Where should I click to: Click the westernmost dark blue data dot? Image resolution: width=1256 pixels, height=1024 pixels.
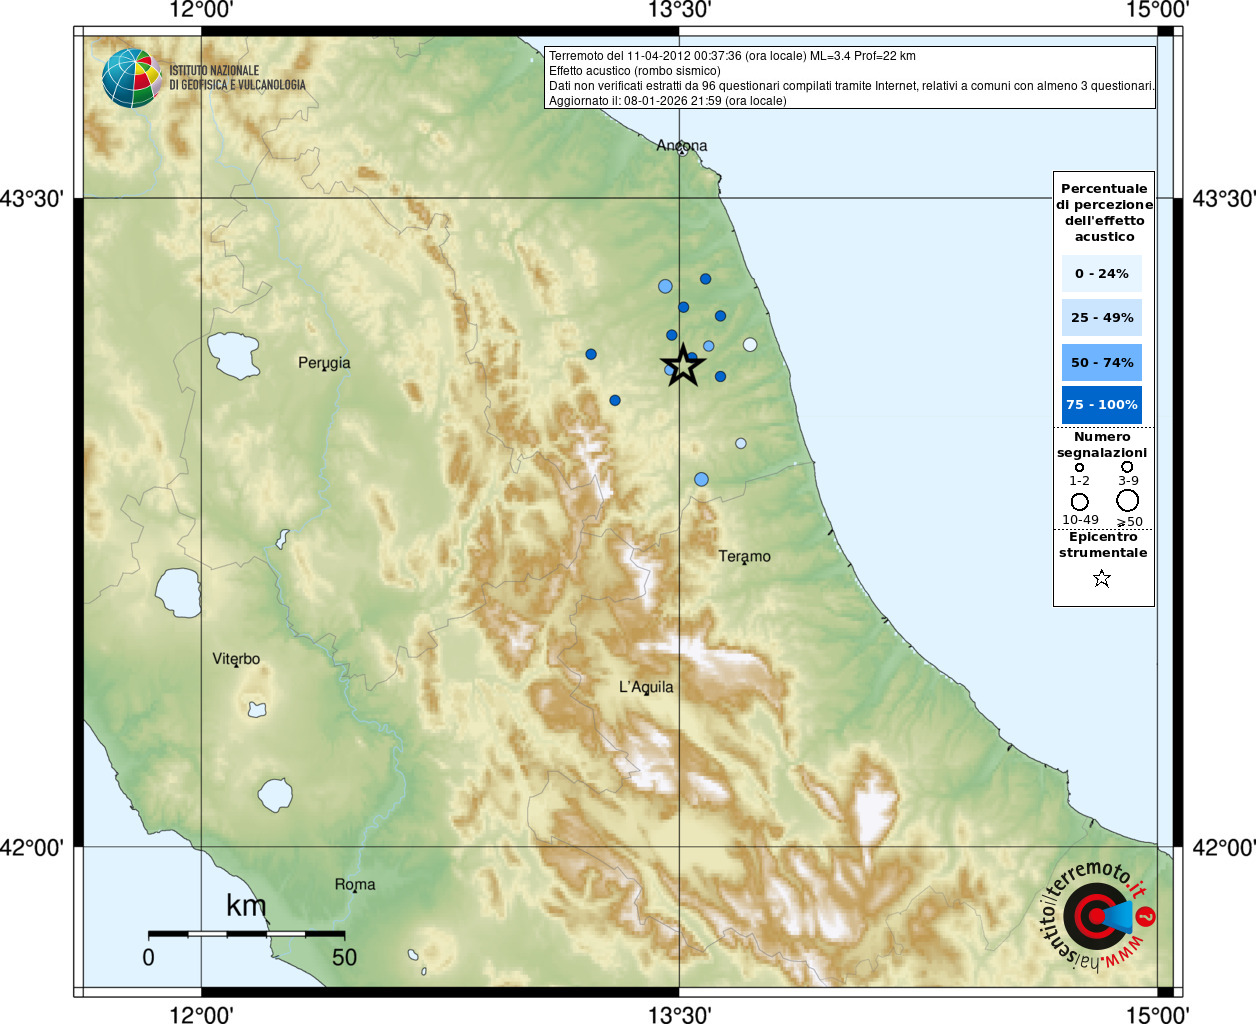591,354
